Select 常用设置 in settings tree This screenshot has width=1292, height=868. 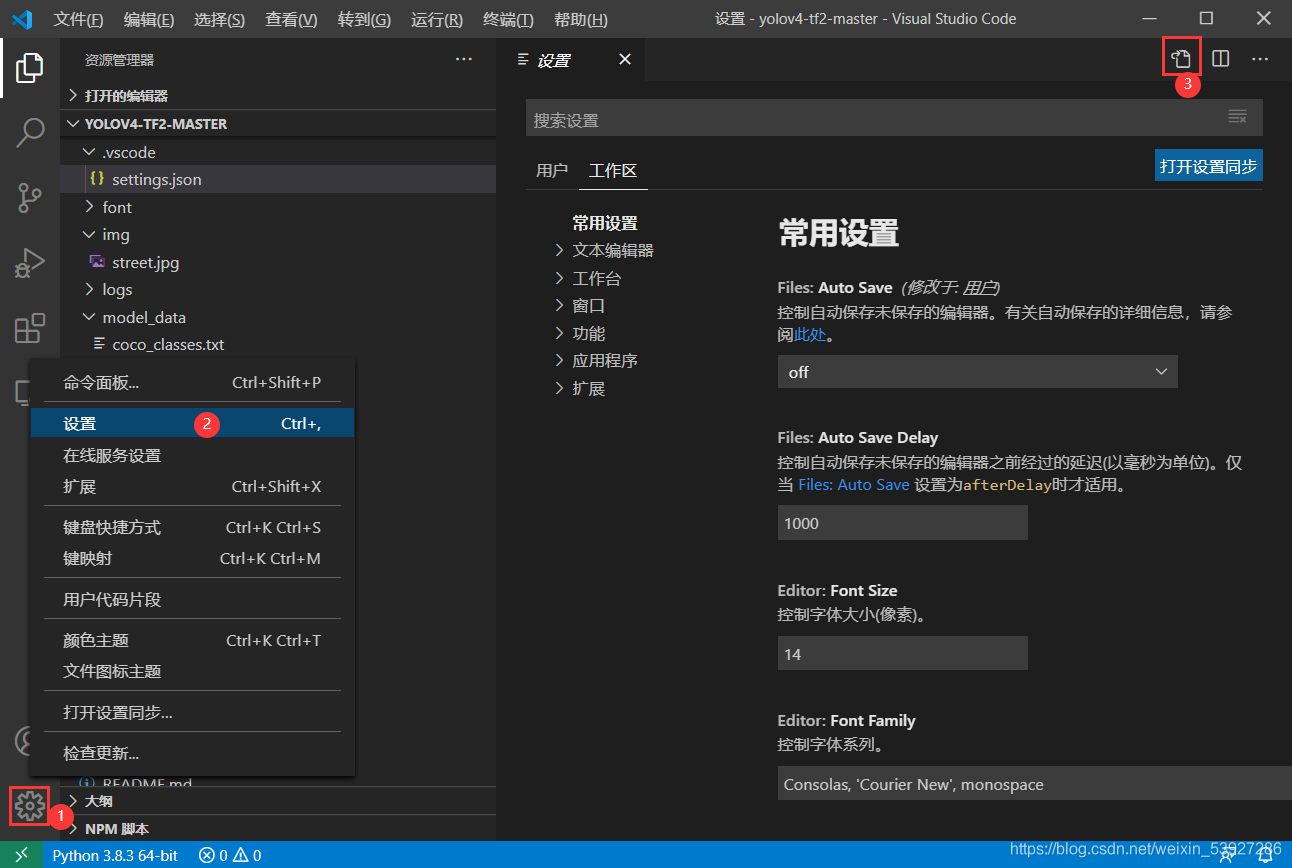tap(605, 223)
